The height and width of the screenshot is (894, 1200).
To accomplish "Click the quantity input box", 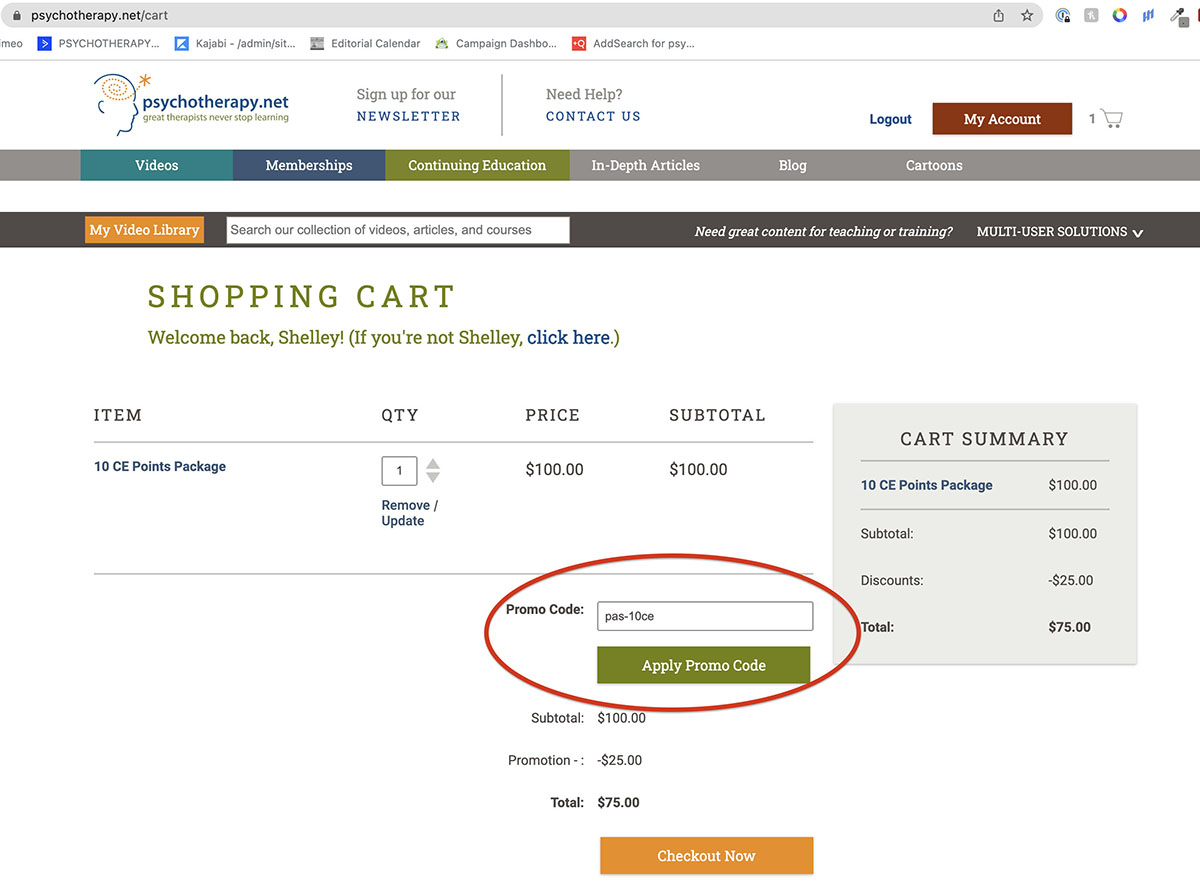I will pyautogui.click(x=399, y=470).
